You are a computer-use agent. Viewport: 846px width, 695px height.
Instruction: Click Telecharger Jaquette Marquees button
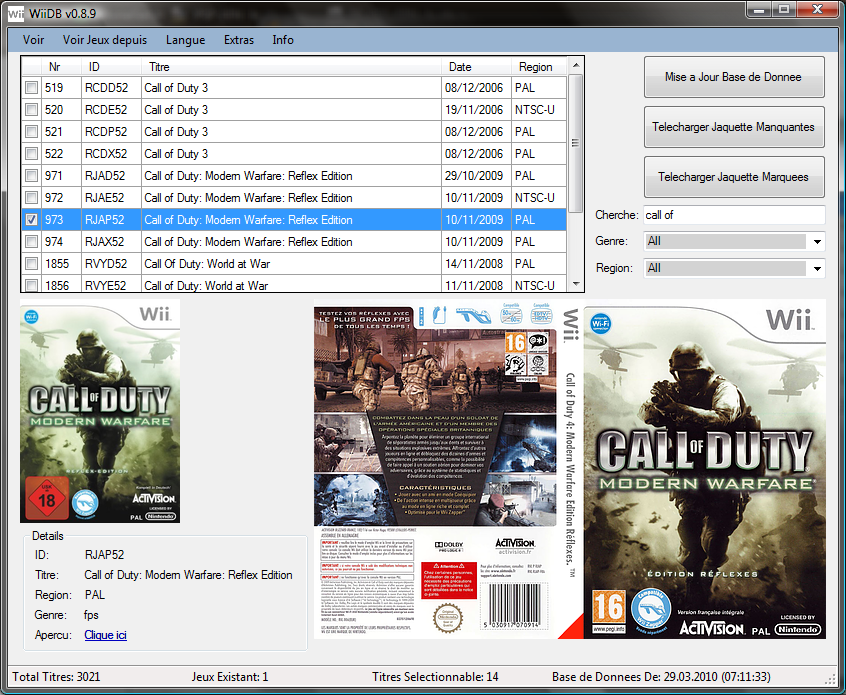[x=734, y=177]
